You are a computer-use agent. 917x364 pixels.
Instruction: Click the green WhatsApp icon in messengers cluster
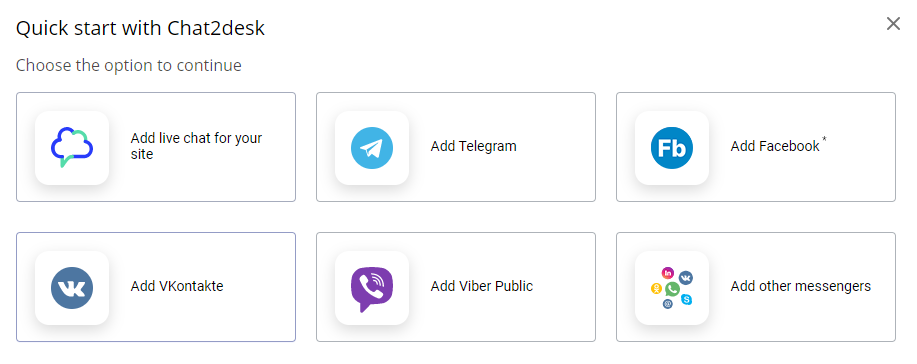tap(672, 289)
